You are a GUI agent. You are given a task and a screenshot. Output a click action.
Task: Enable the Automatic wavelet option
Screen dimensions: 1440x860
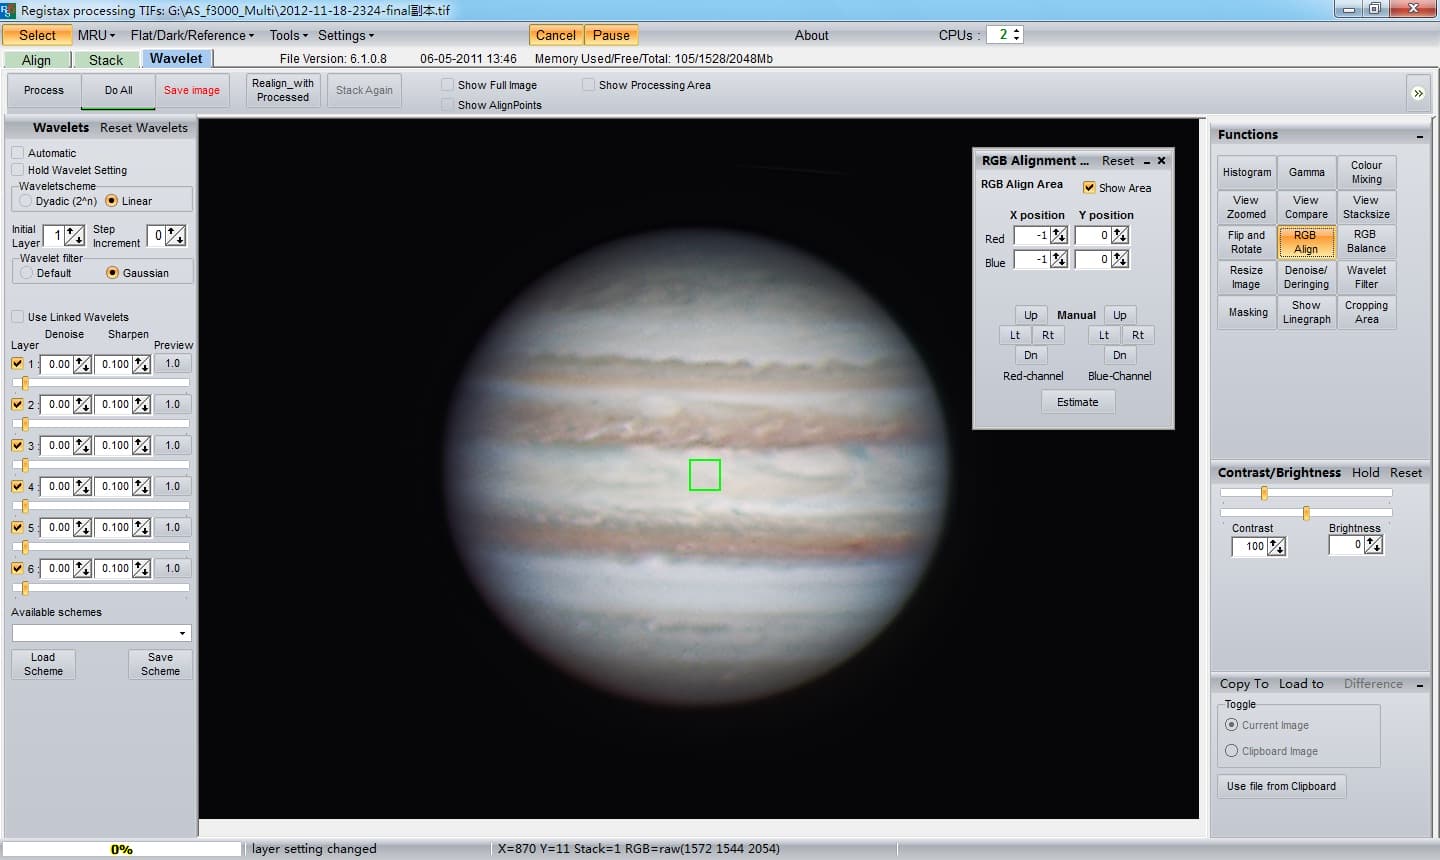[16, 153]
